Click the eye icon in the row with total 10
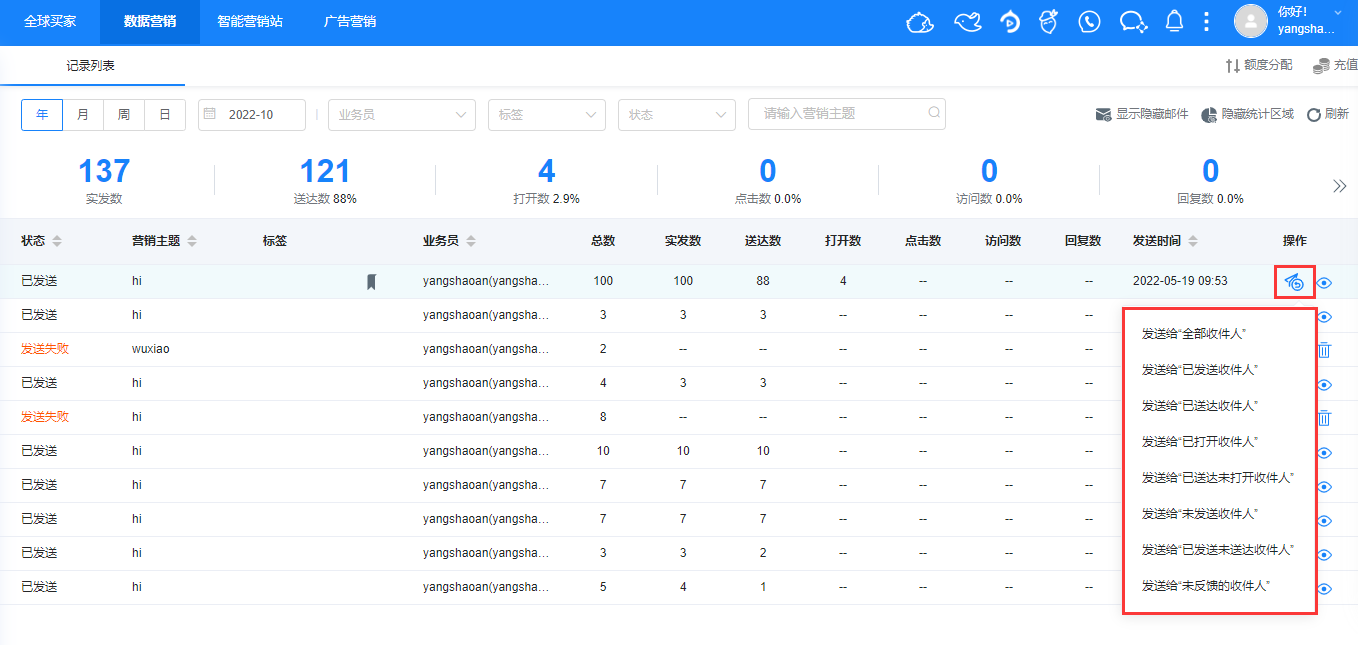Screen dimensions: 1358x645 1325,453
